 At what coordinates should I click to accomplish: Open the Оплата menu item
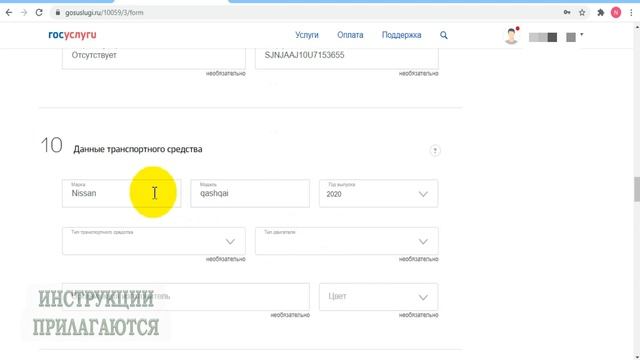(x=350, y=35)
